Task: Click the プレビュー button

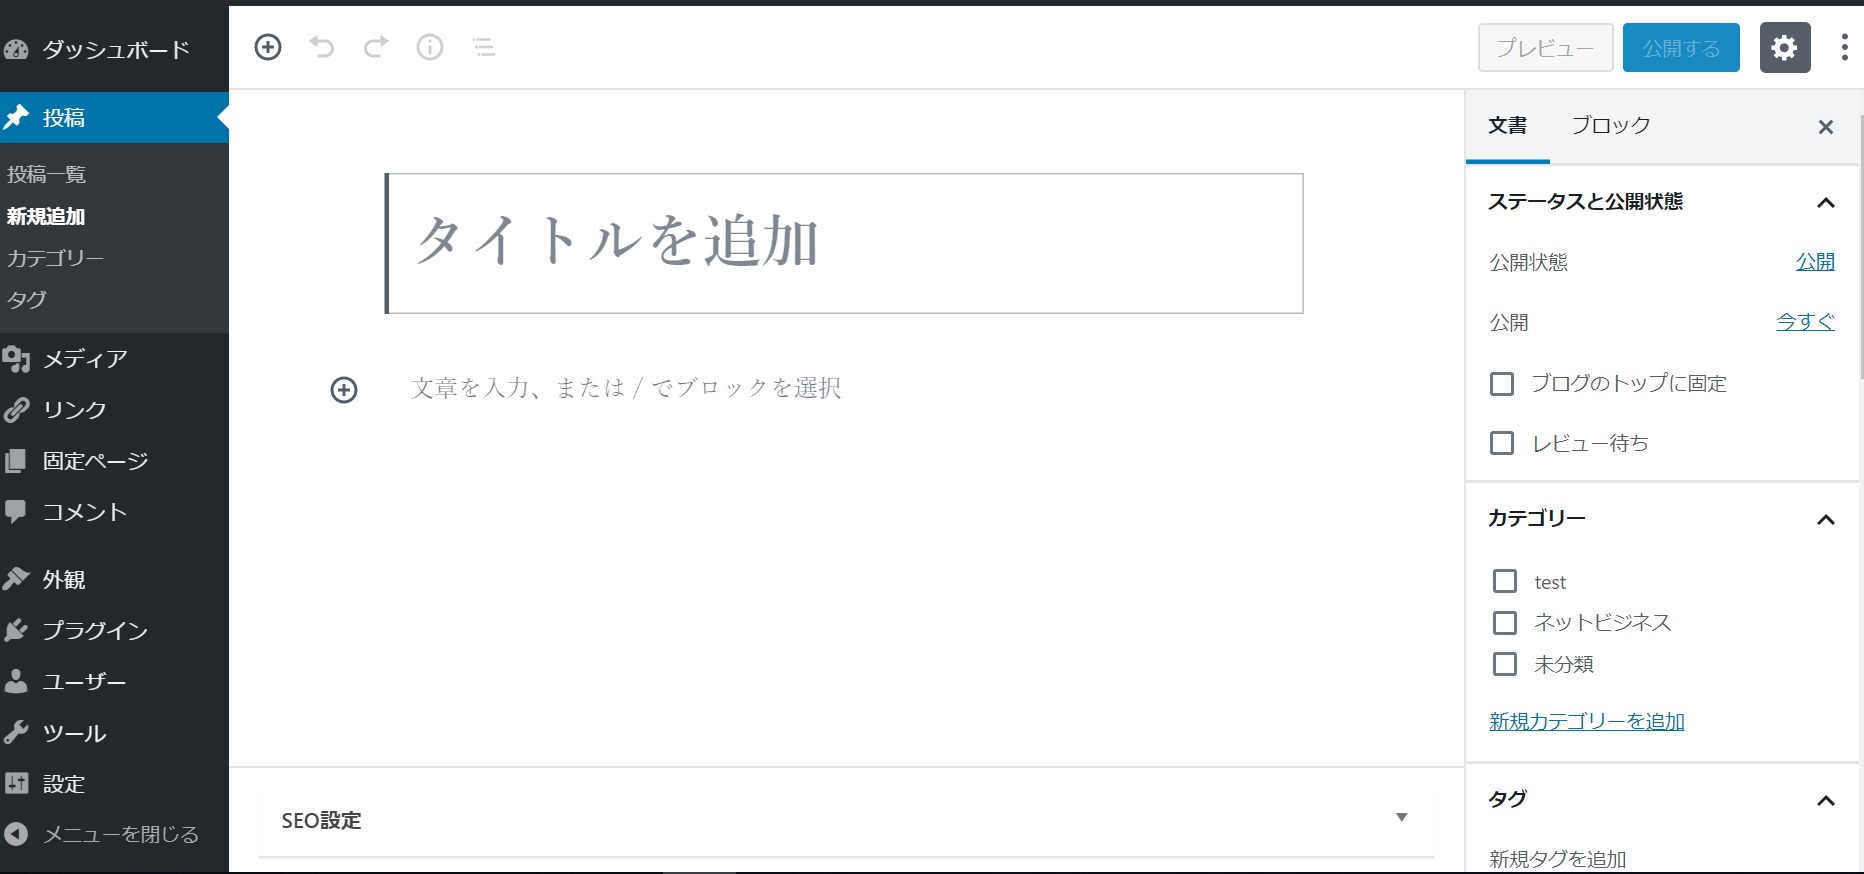Action: pyautogui.click(x=1545, y=48)
